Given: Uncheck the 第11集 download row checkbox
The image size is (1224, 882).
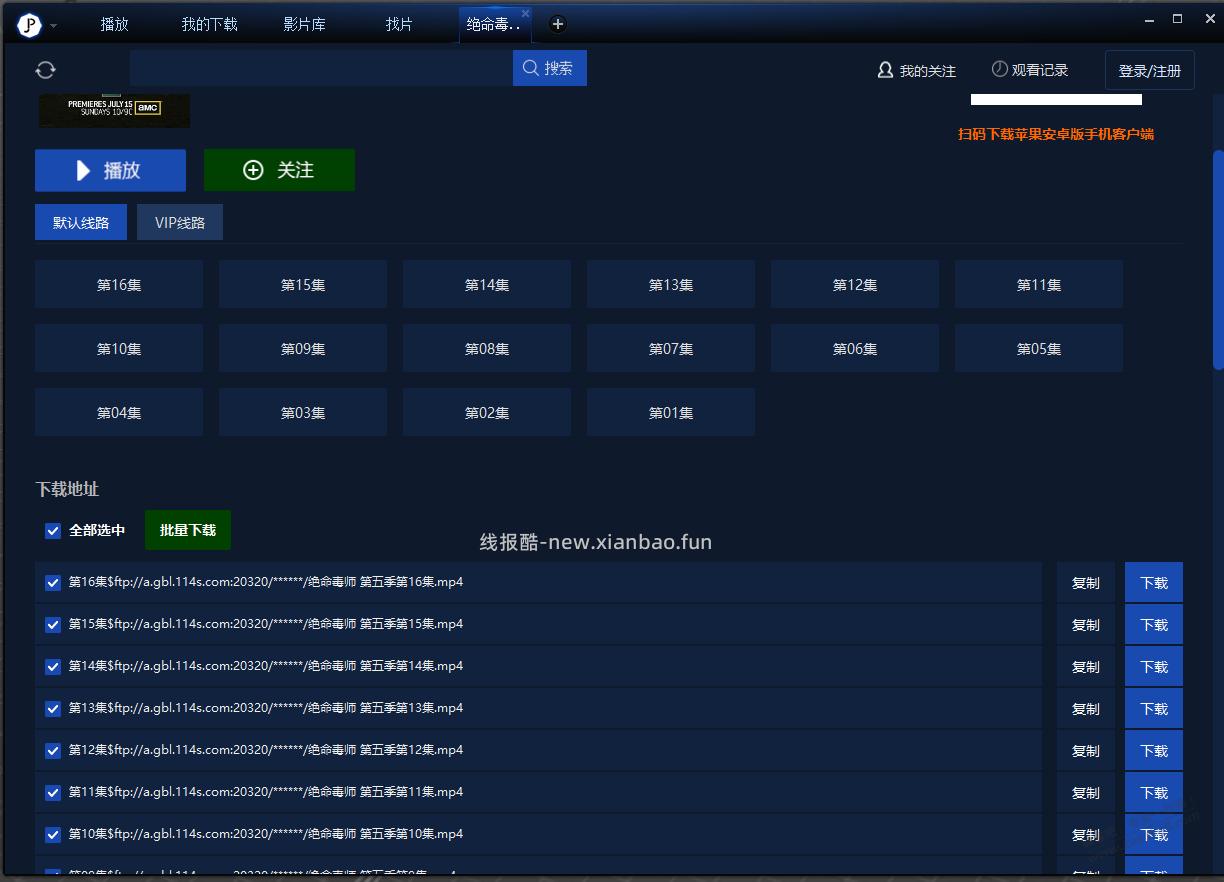Looking at the screenshot, I should click(53, 793).
